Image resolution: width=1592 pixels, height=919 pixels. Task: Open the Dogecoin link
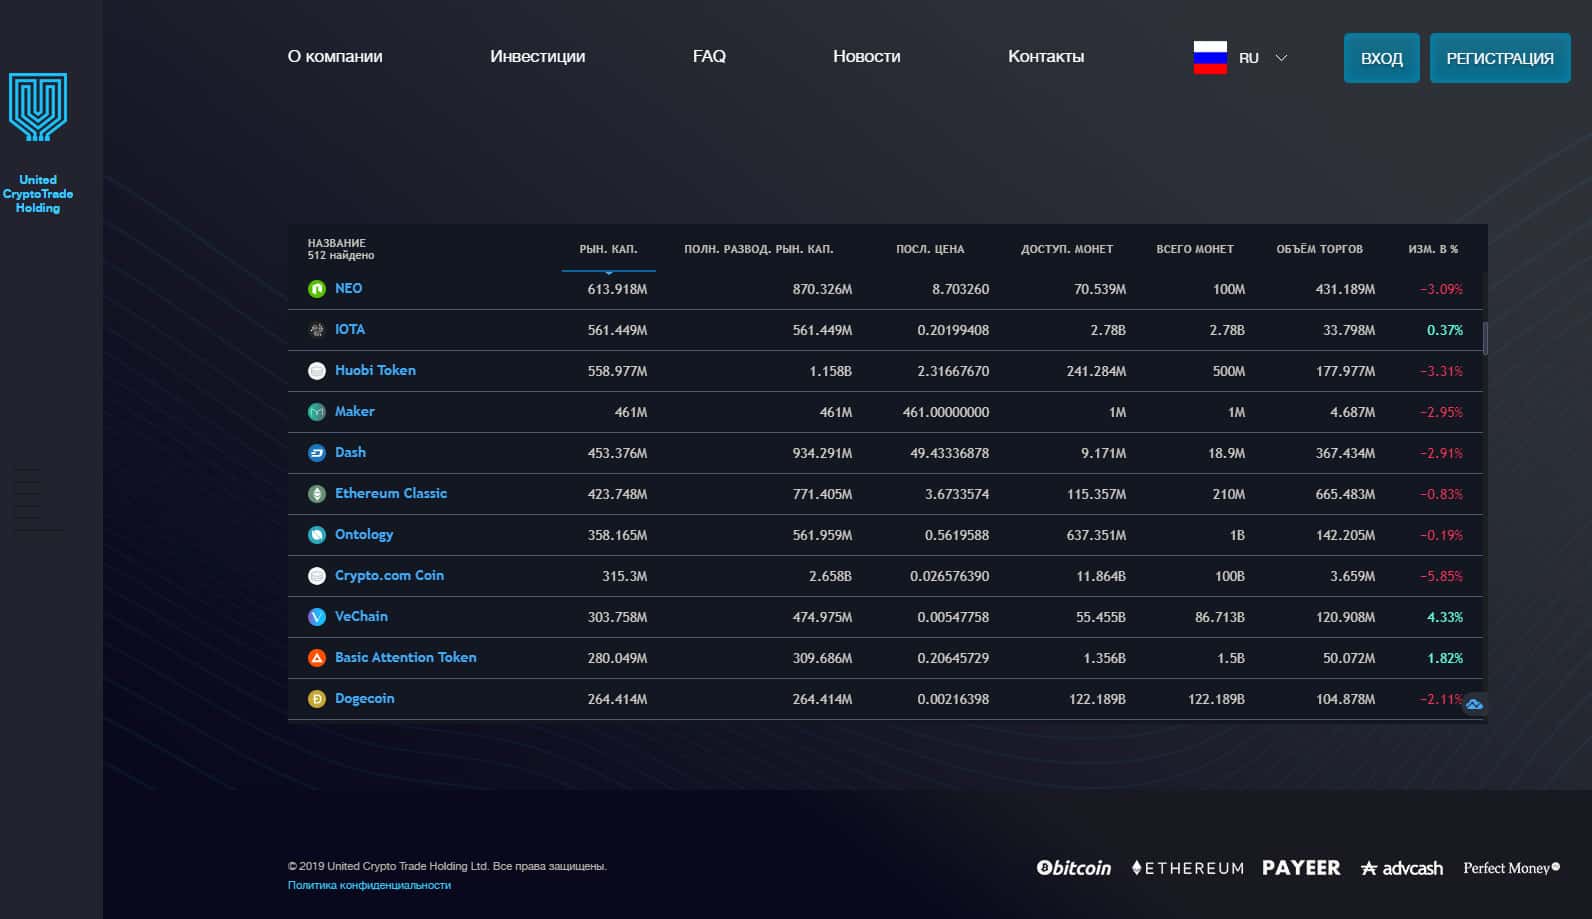click(365, 698)
